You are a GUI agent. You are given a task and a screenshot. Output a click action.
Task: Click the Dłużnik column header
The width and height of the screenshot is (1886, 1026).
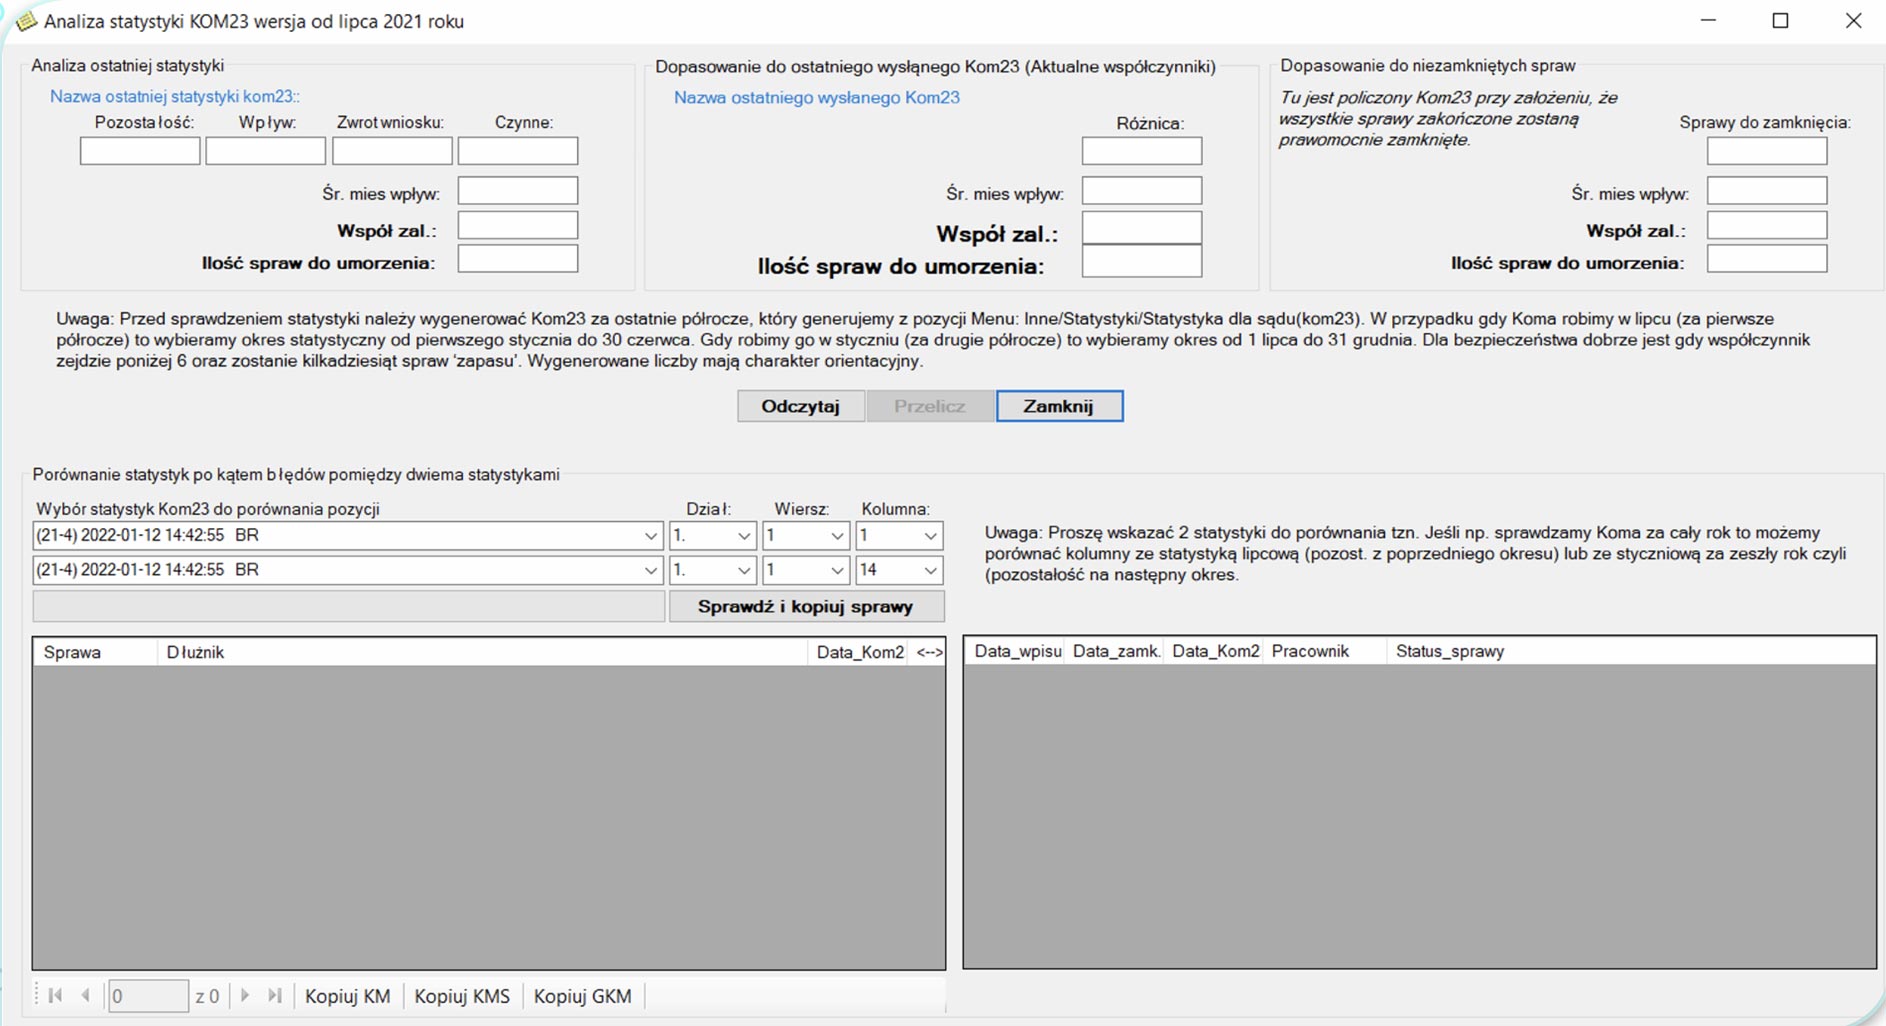click(x=482, y=652)
